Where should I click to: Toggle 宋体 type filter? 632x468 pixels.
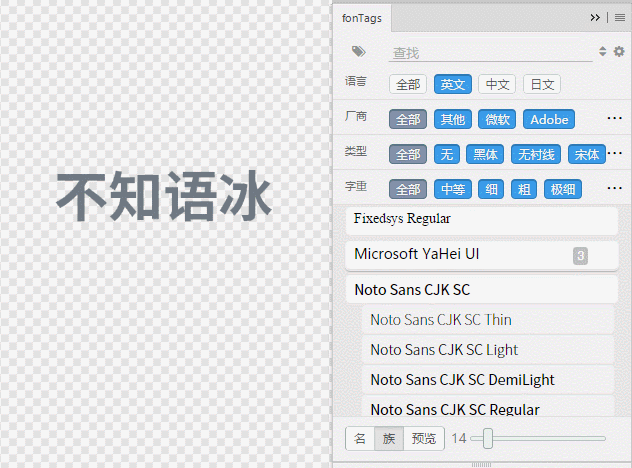pyautogui.click(x=587, y=154)
